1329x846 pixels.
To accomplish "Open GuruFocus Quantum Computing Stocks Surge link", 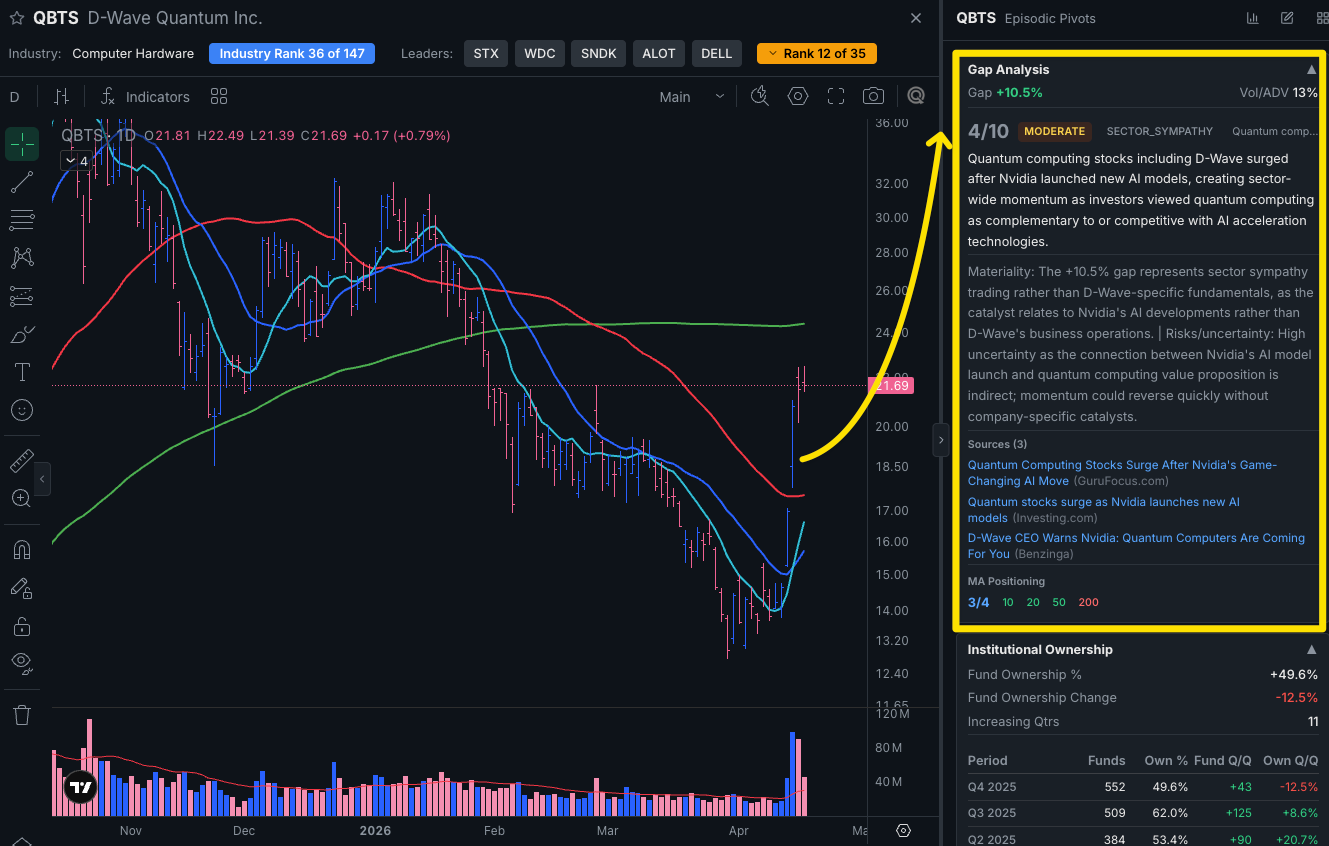I will (x=1122, y=473).
